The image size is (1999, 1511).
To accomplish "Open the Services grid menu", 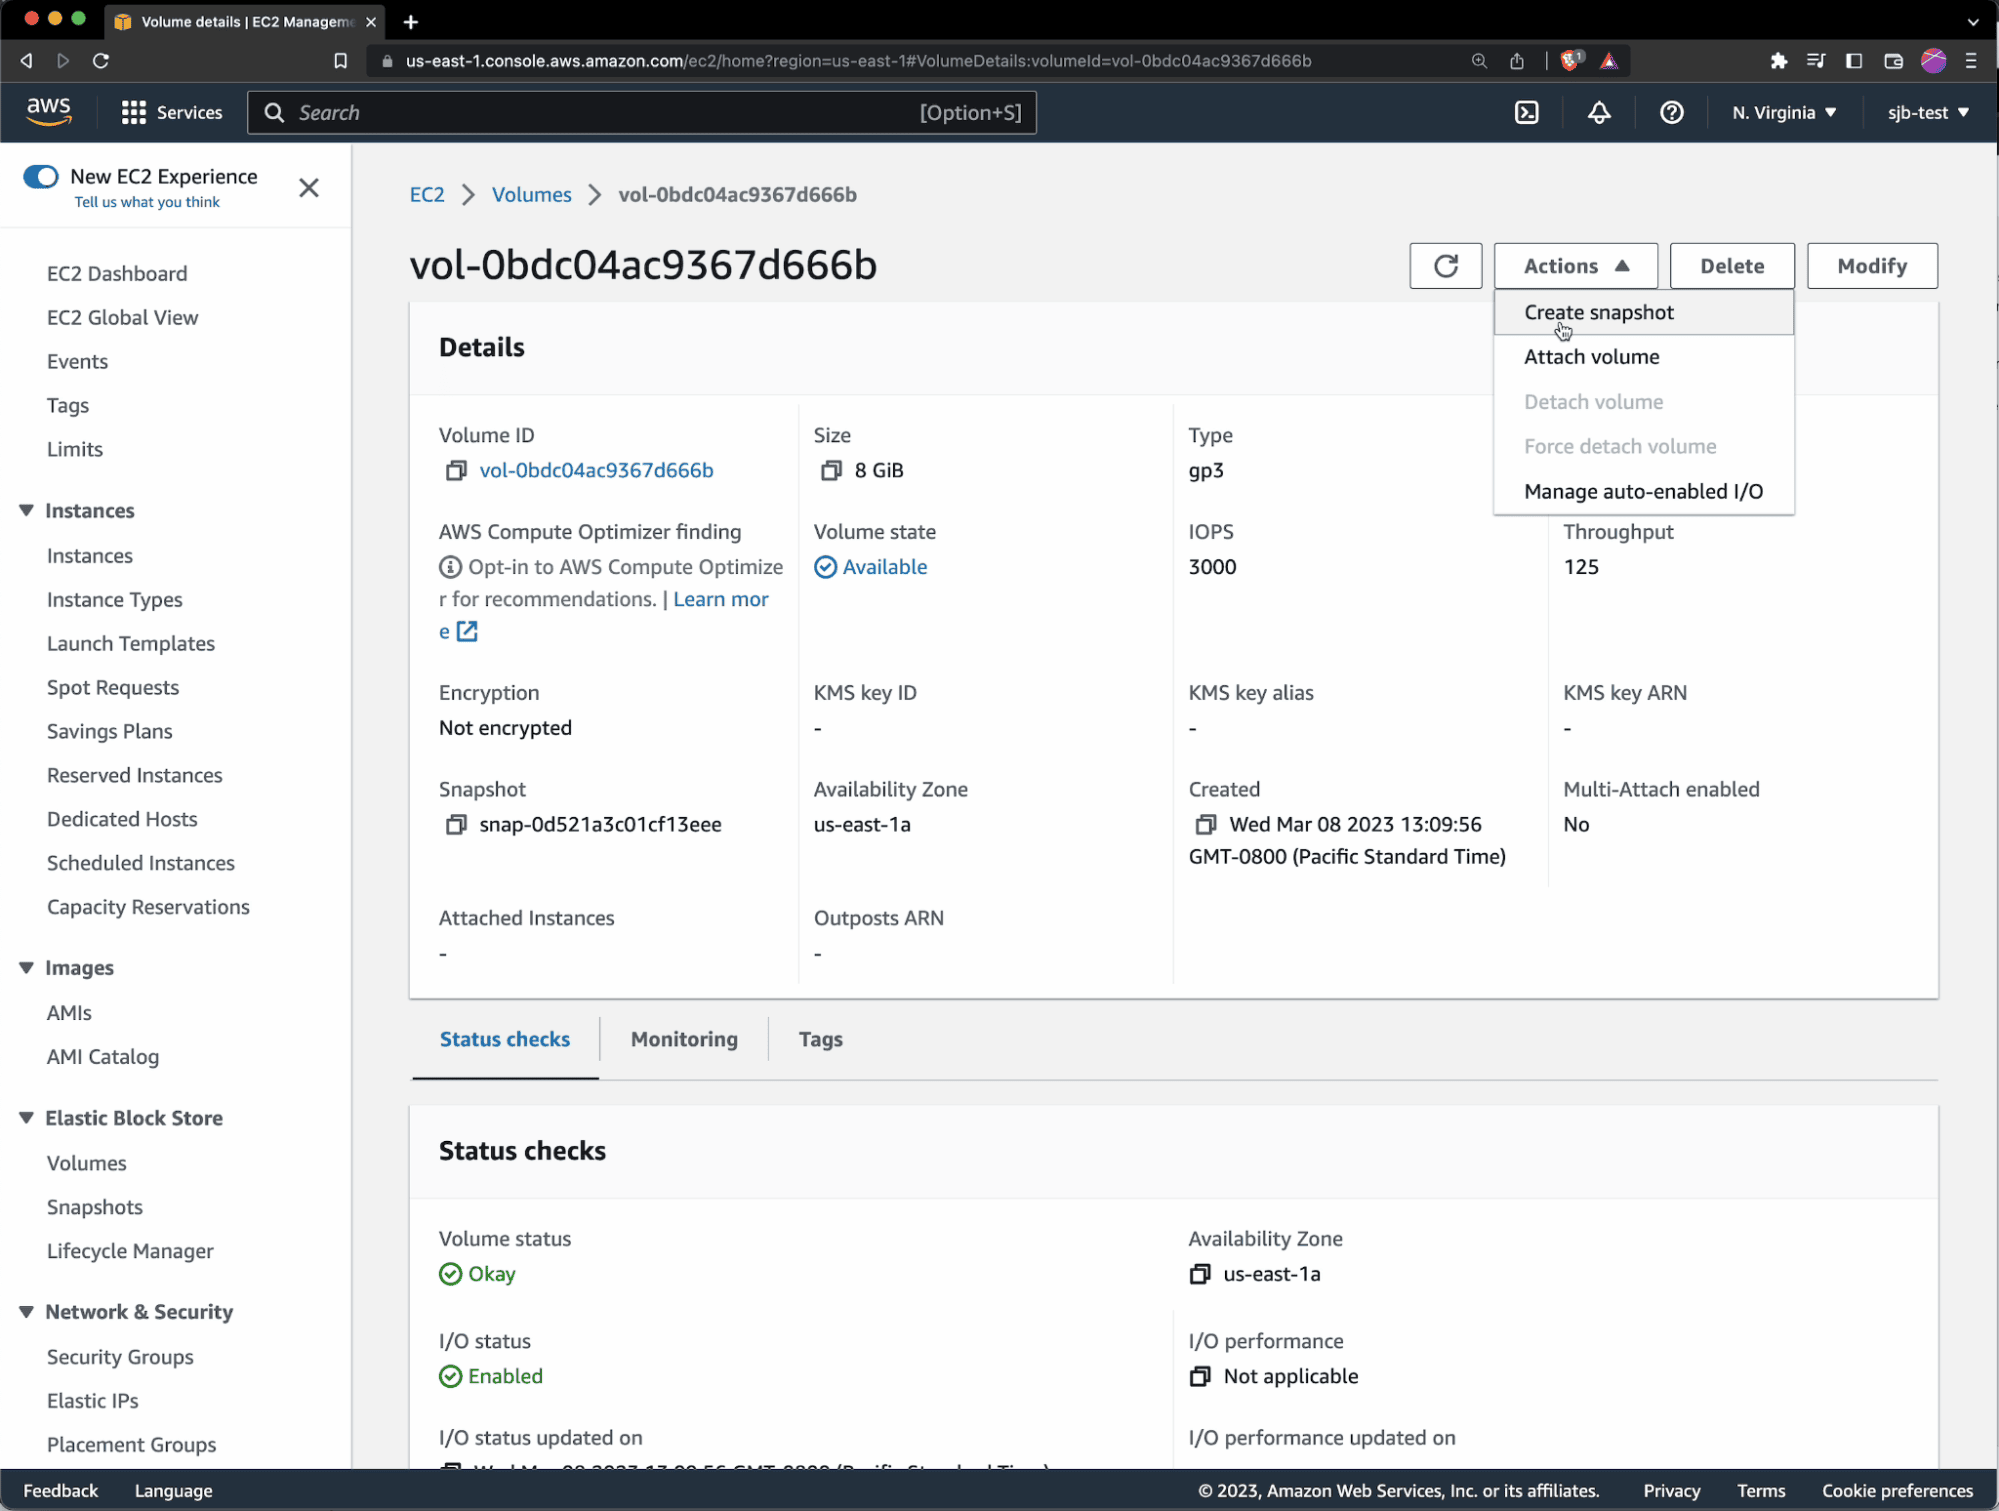I will point(170,112).
